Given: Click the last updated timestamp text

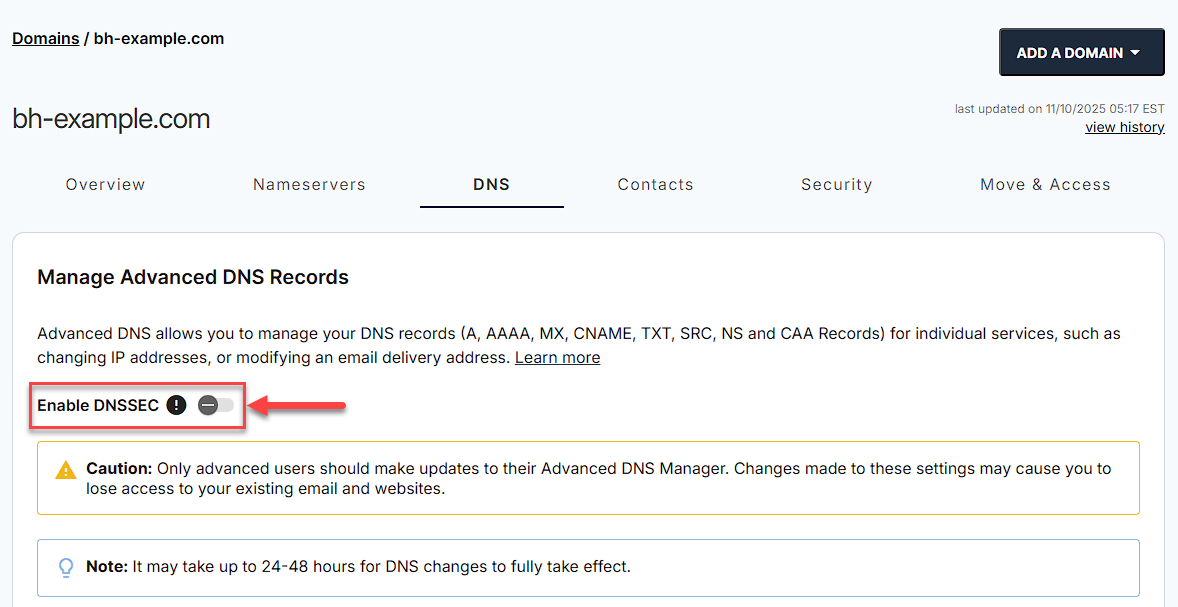Looking at the screenshot, I should pyautogui.click(x=1059, y=108).
